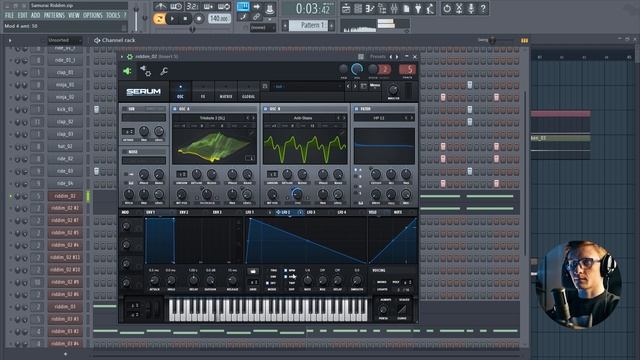Select the LFO 1 modulation tab
This screenshot has width=640, height=360.
click(250, 212)
